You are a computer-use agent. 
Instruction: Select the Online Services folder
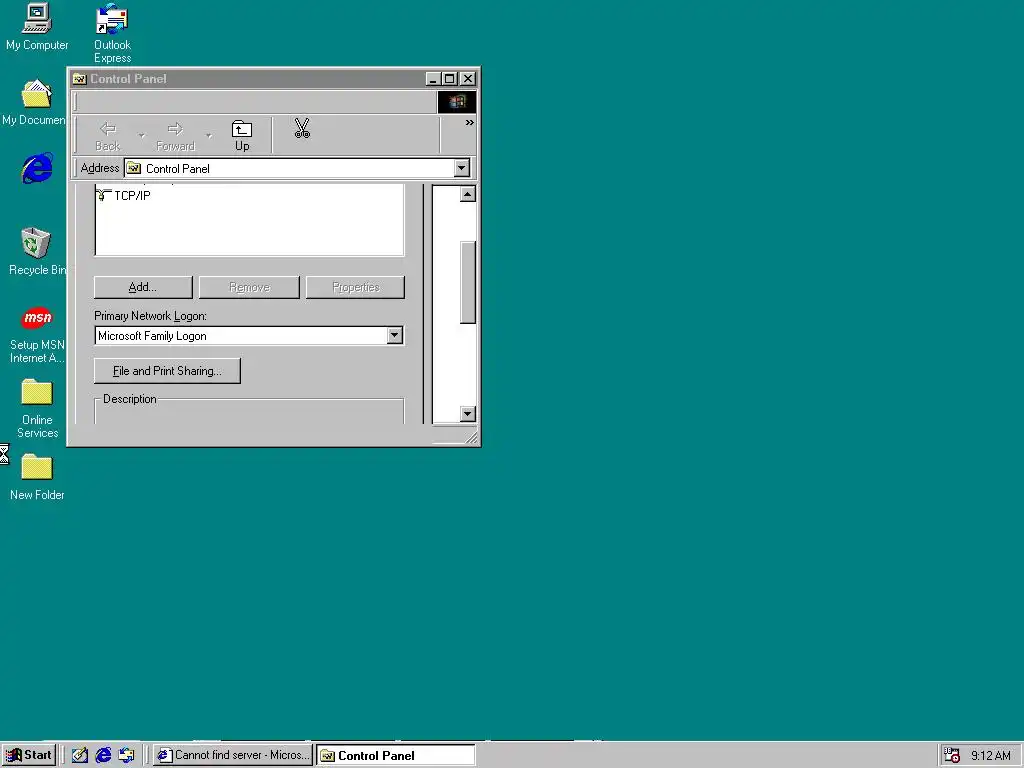point(37,409)
